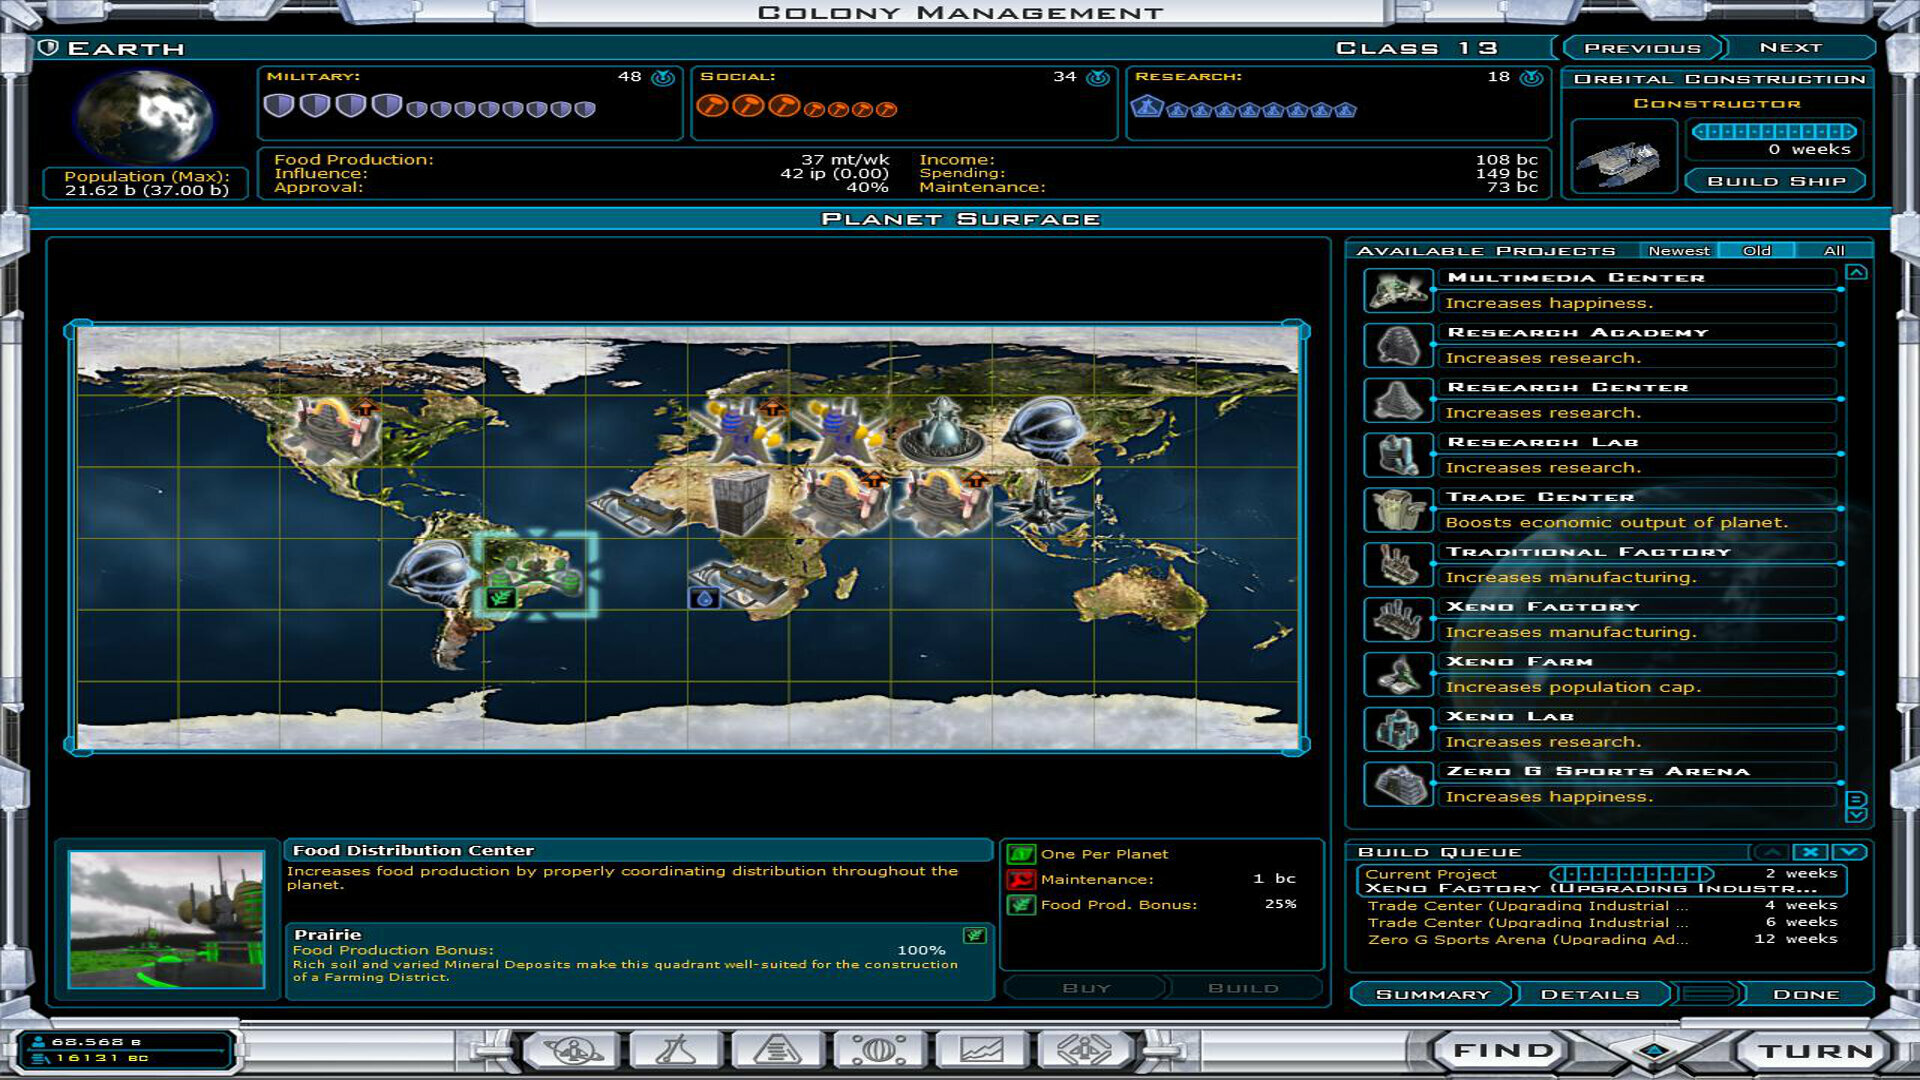The width and height of the screenshot is (1920, 1080).
Task: Switch project filter to Newest
Action: click(x=1681, y=251)
